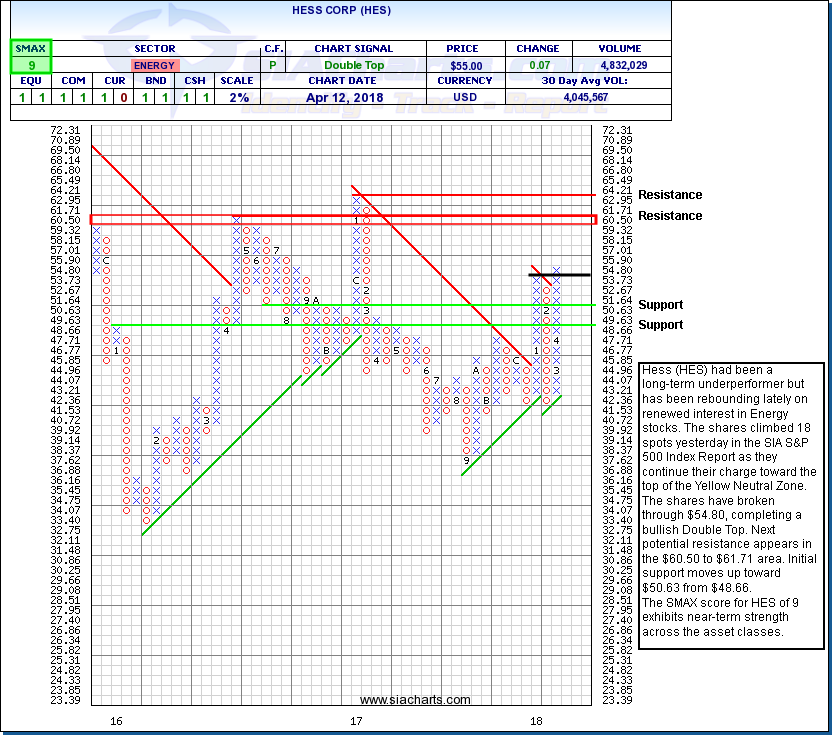Select the upper Resistance label near 64.21
Screen dimensions: 832x735
[x=670, y=195]
